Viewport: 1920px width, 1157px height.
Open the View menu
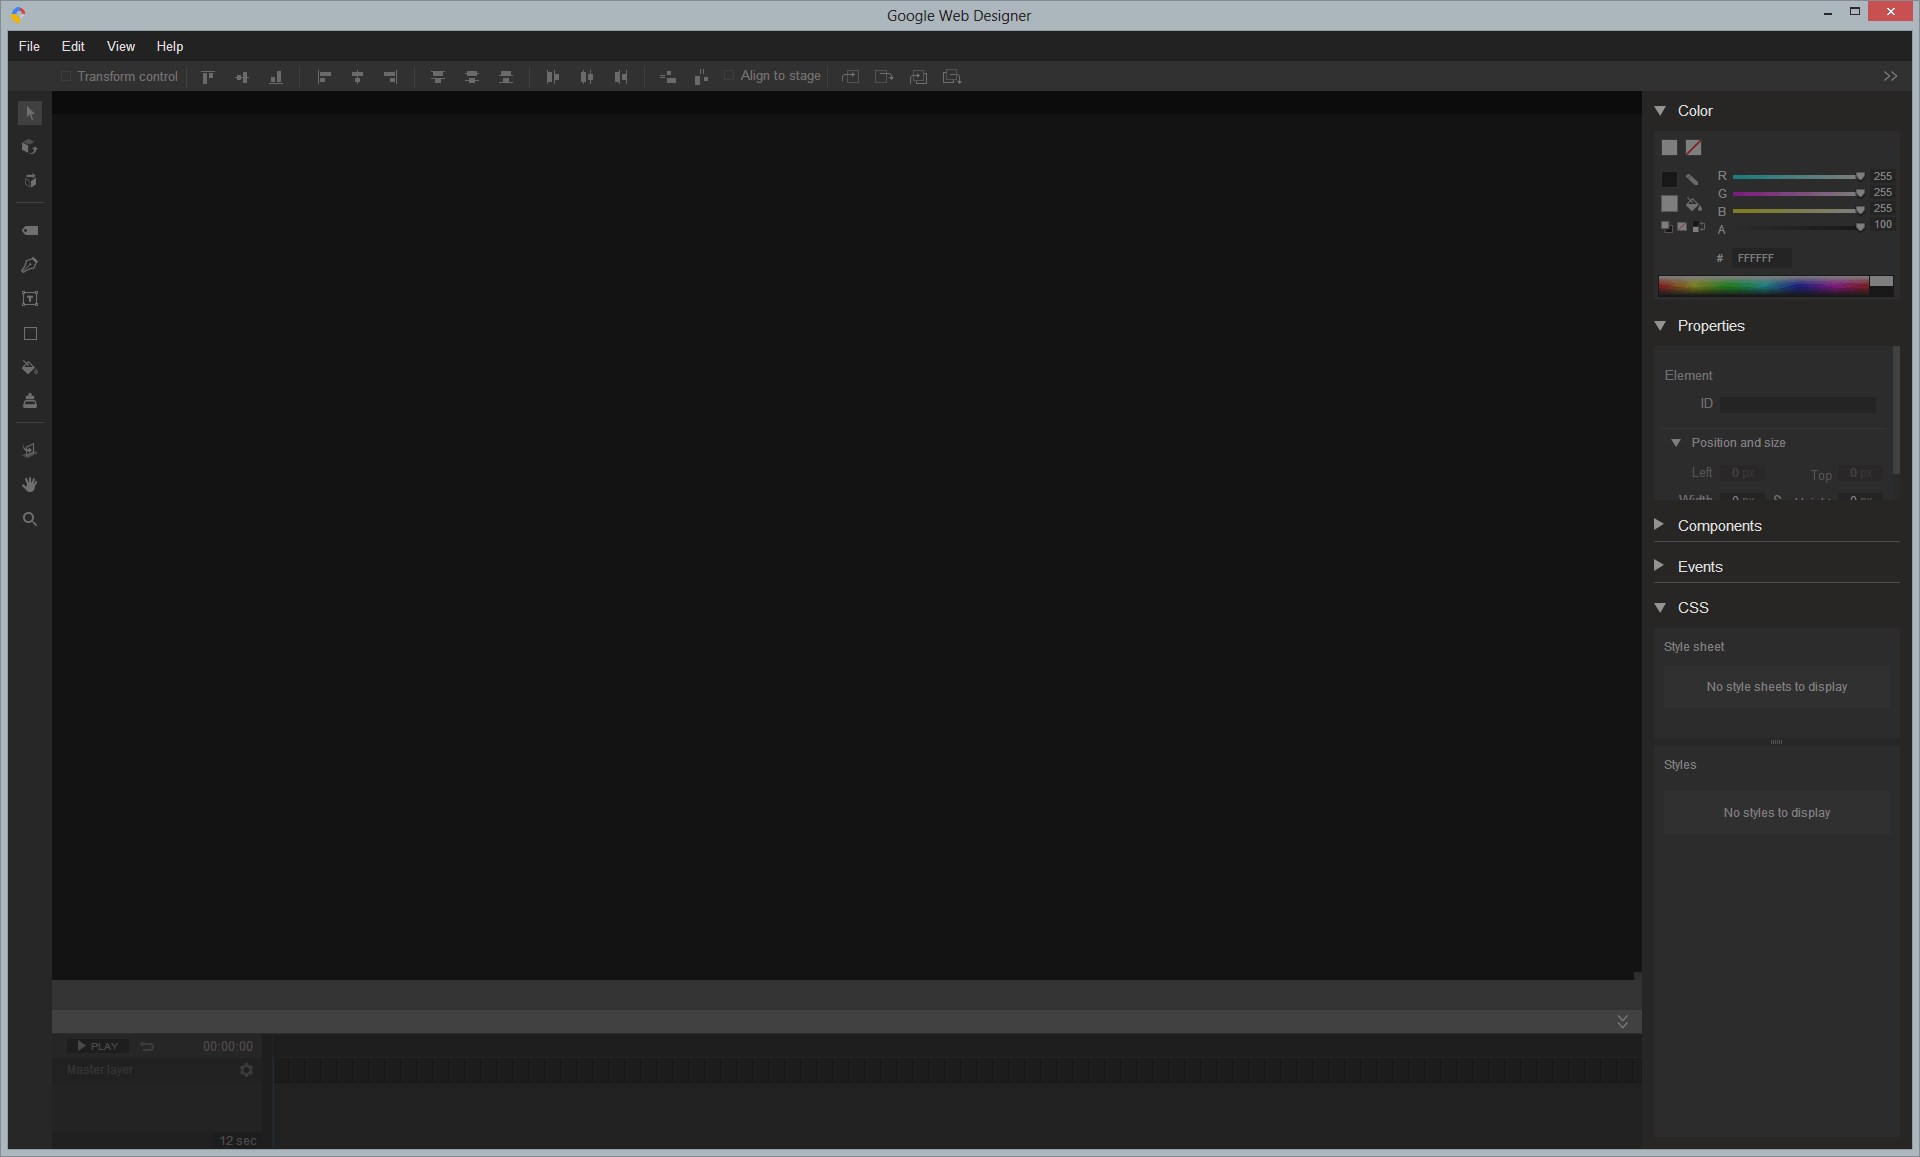coord(121,46)
